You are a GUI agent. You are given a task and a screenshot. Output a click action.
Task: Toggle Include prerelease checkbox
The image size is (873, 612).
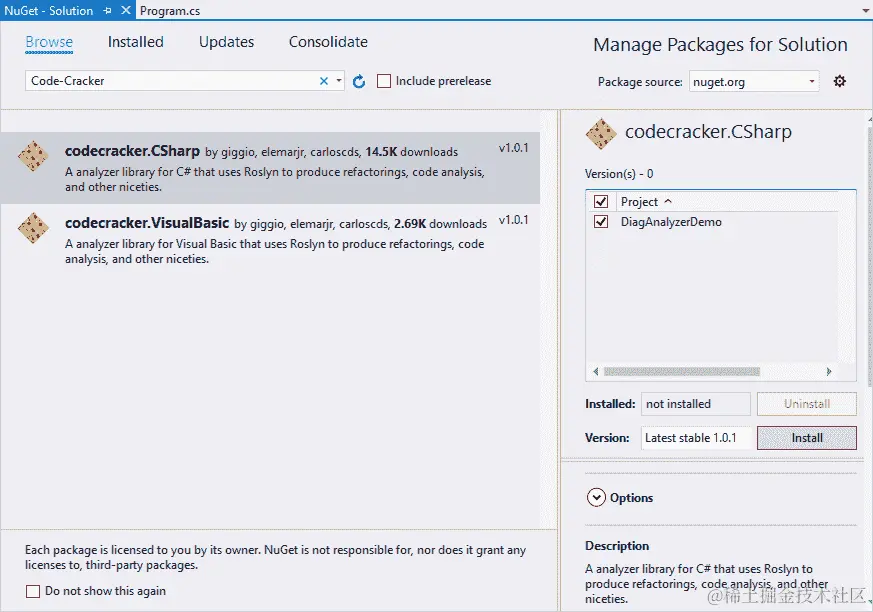click(384, 81)
